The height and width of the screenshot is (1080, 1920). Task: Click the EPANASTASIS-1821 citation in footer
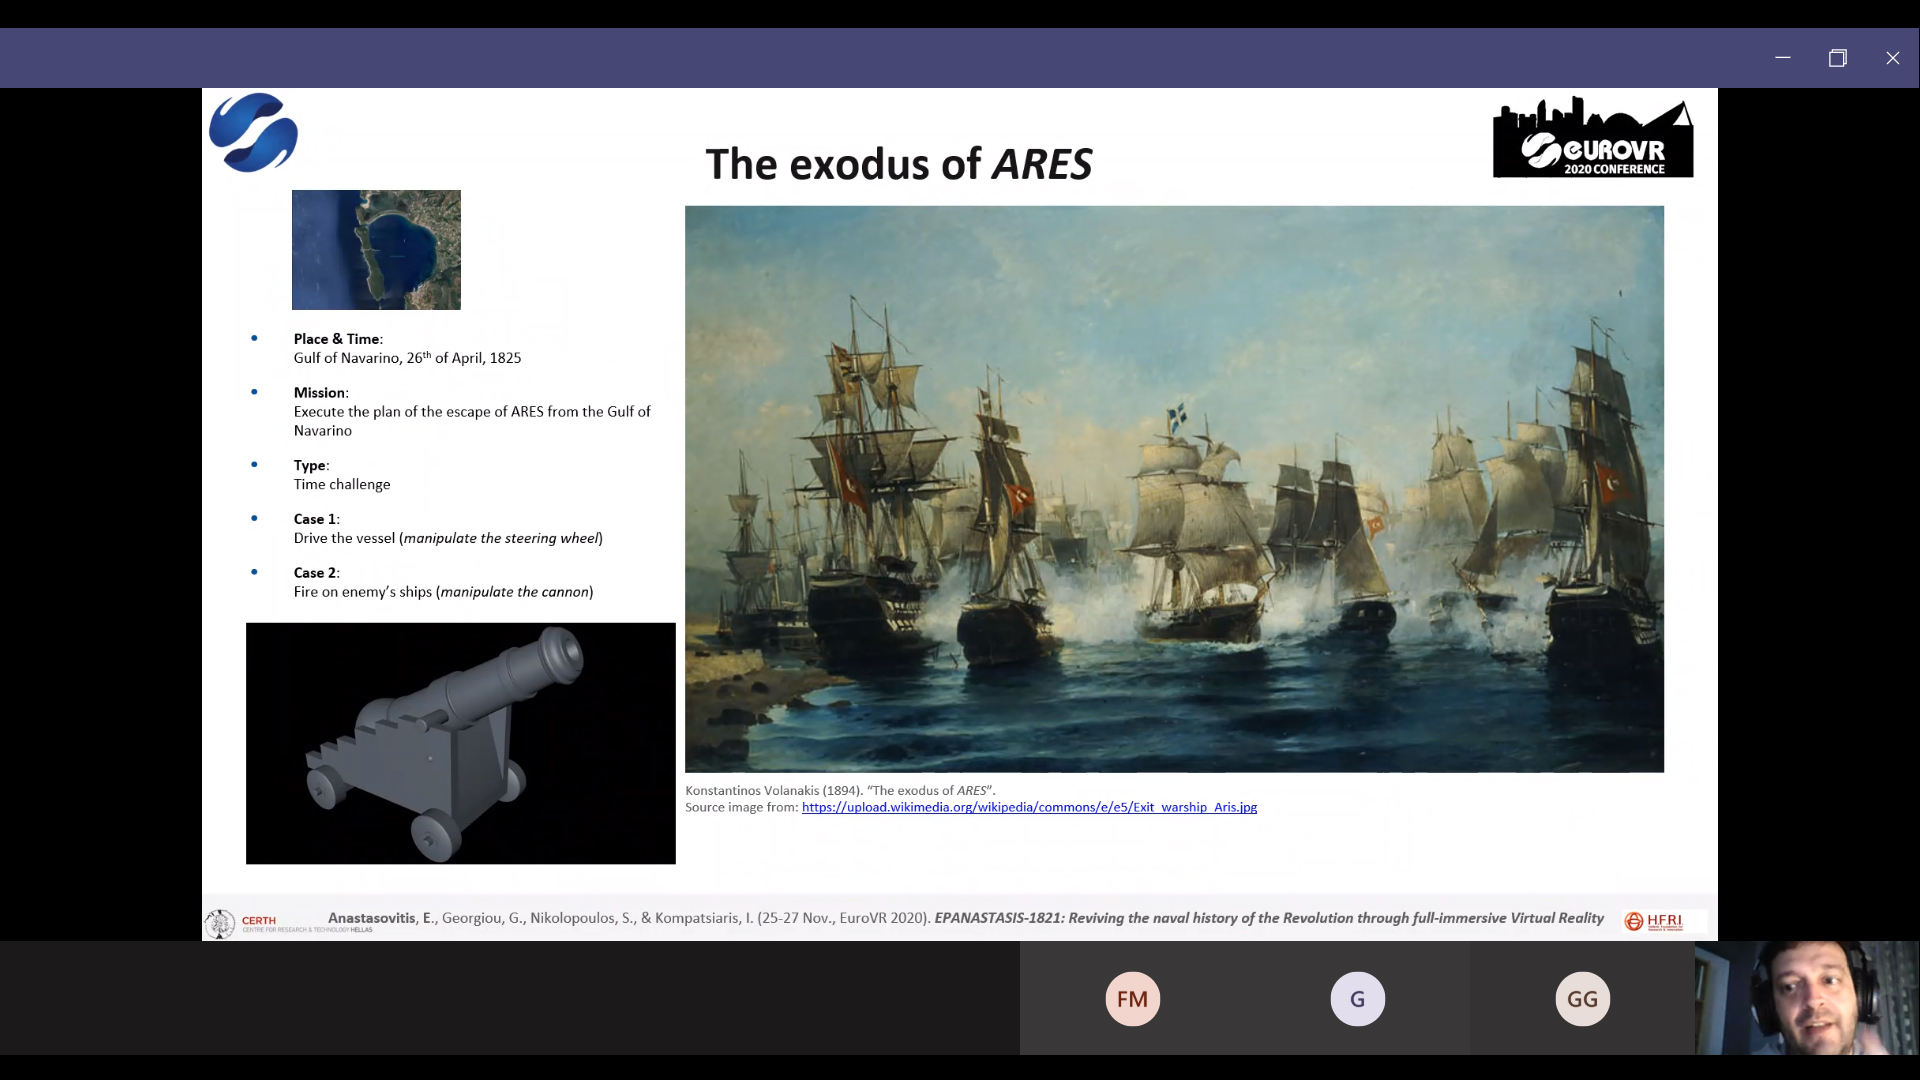[x=965, y=918]
